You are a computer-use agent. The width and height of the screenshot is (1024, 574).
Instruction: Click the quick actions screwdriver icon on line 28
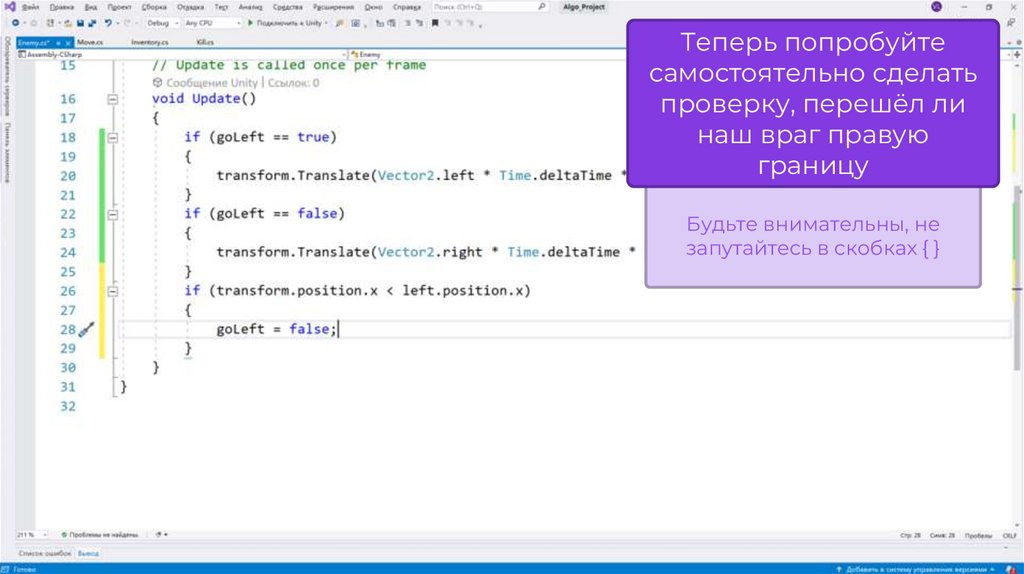point(86,330)
